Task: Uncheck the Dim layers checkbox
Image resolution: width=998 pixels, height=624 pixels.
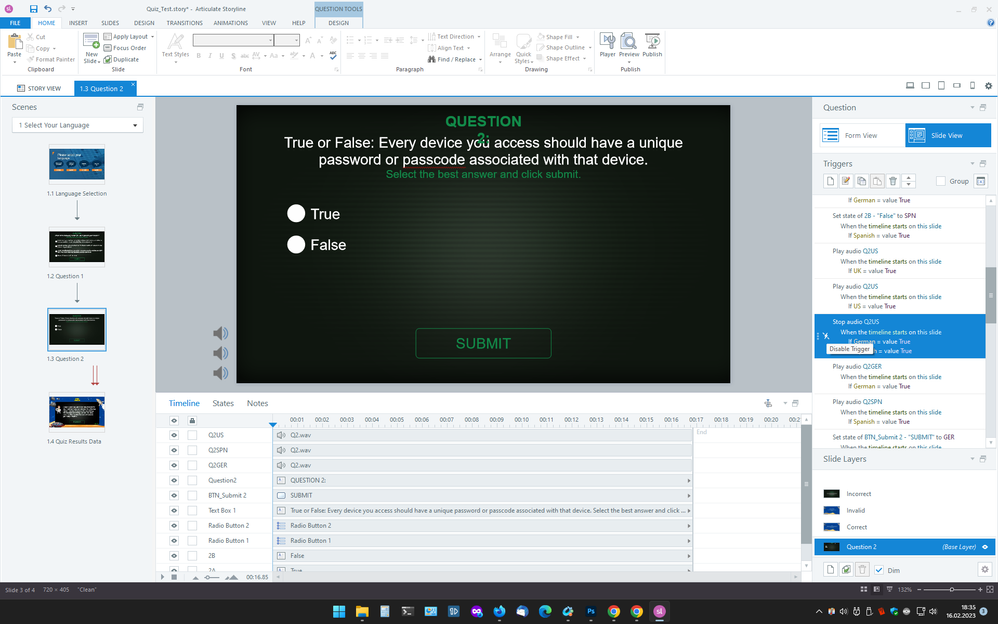Action: 879,570
